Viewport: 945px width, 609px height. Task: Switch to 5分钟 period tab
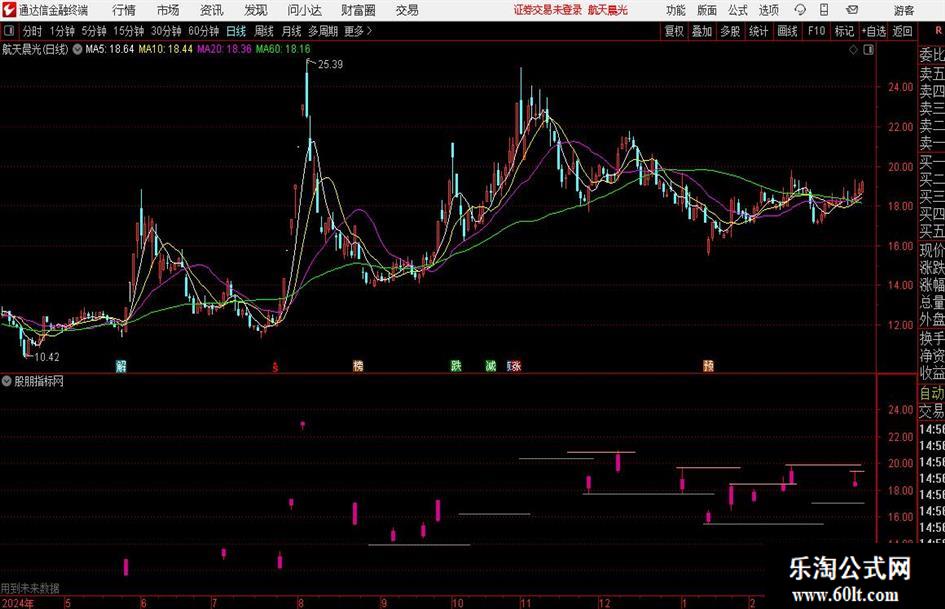tap(94, 31)
